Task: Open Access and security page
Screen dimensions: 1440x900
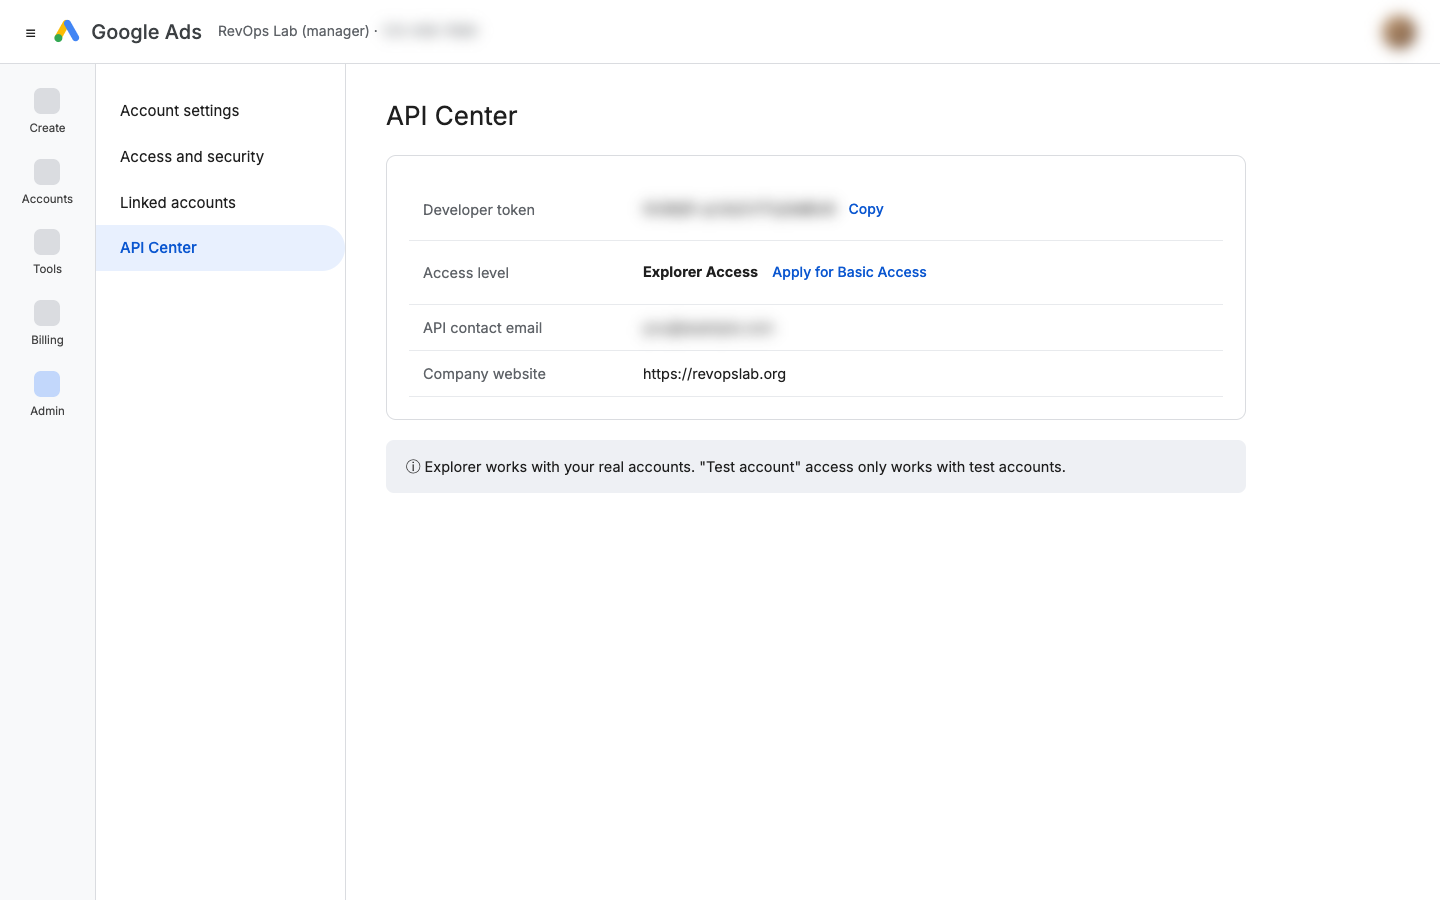Action: tap(192, 157)
